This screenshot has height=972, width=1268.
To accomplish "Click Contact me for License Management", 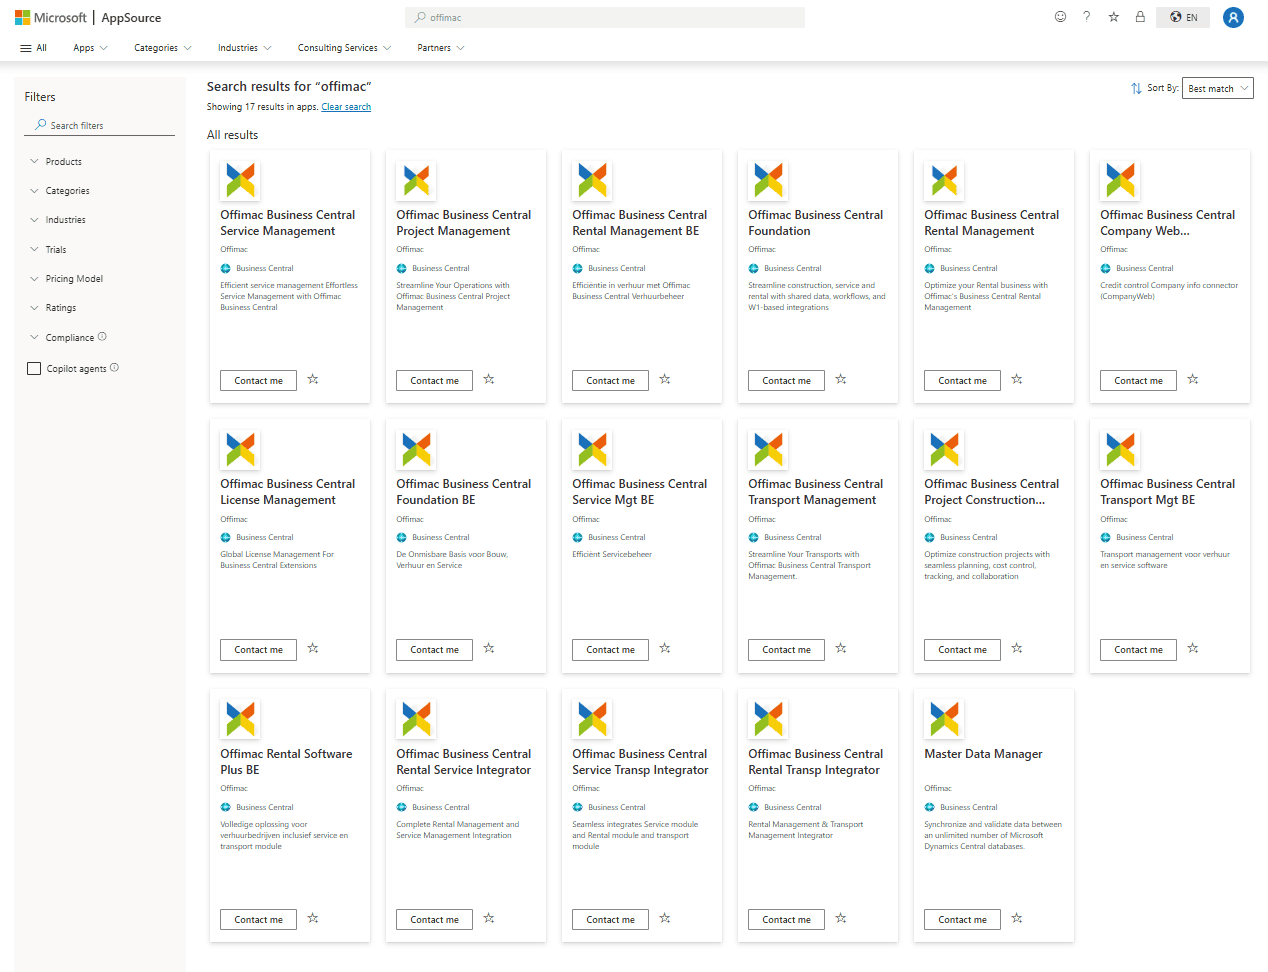I will [258, 649].
